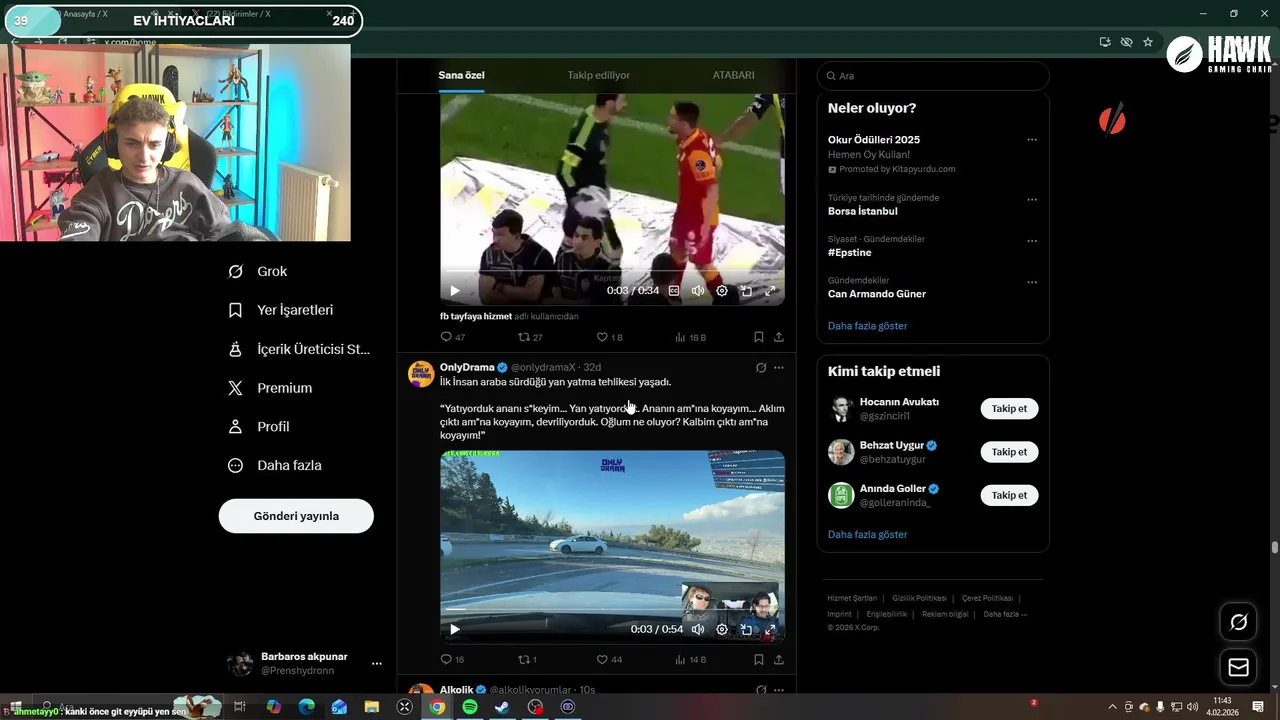The image size is (1280, 720).
Task: Open settings gear on football video
Action: (x=722, y=291)
